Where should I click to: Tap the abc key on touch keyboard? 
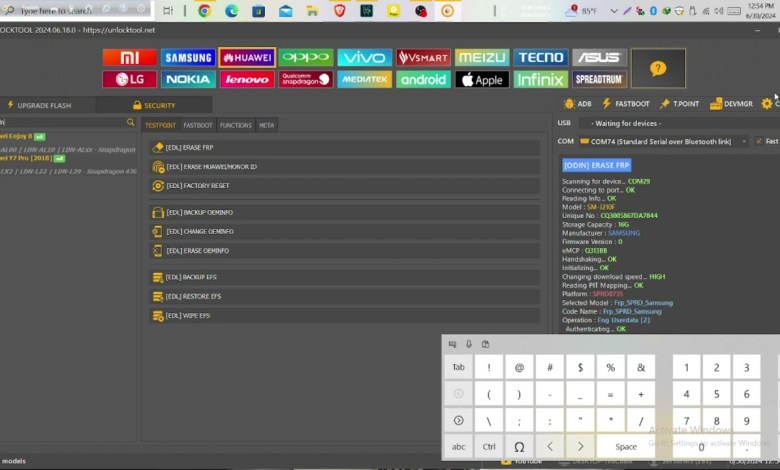coord(458,447)
